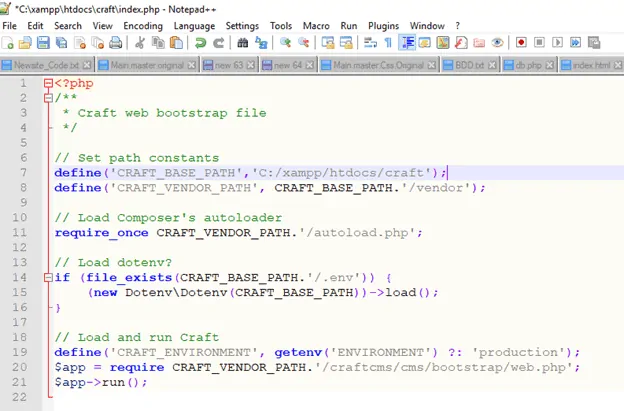The width and height of the screenshot is (624, 411).
Task: Open the Search menu
Action: point(68,26)
